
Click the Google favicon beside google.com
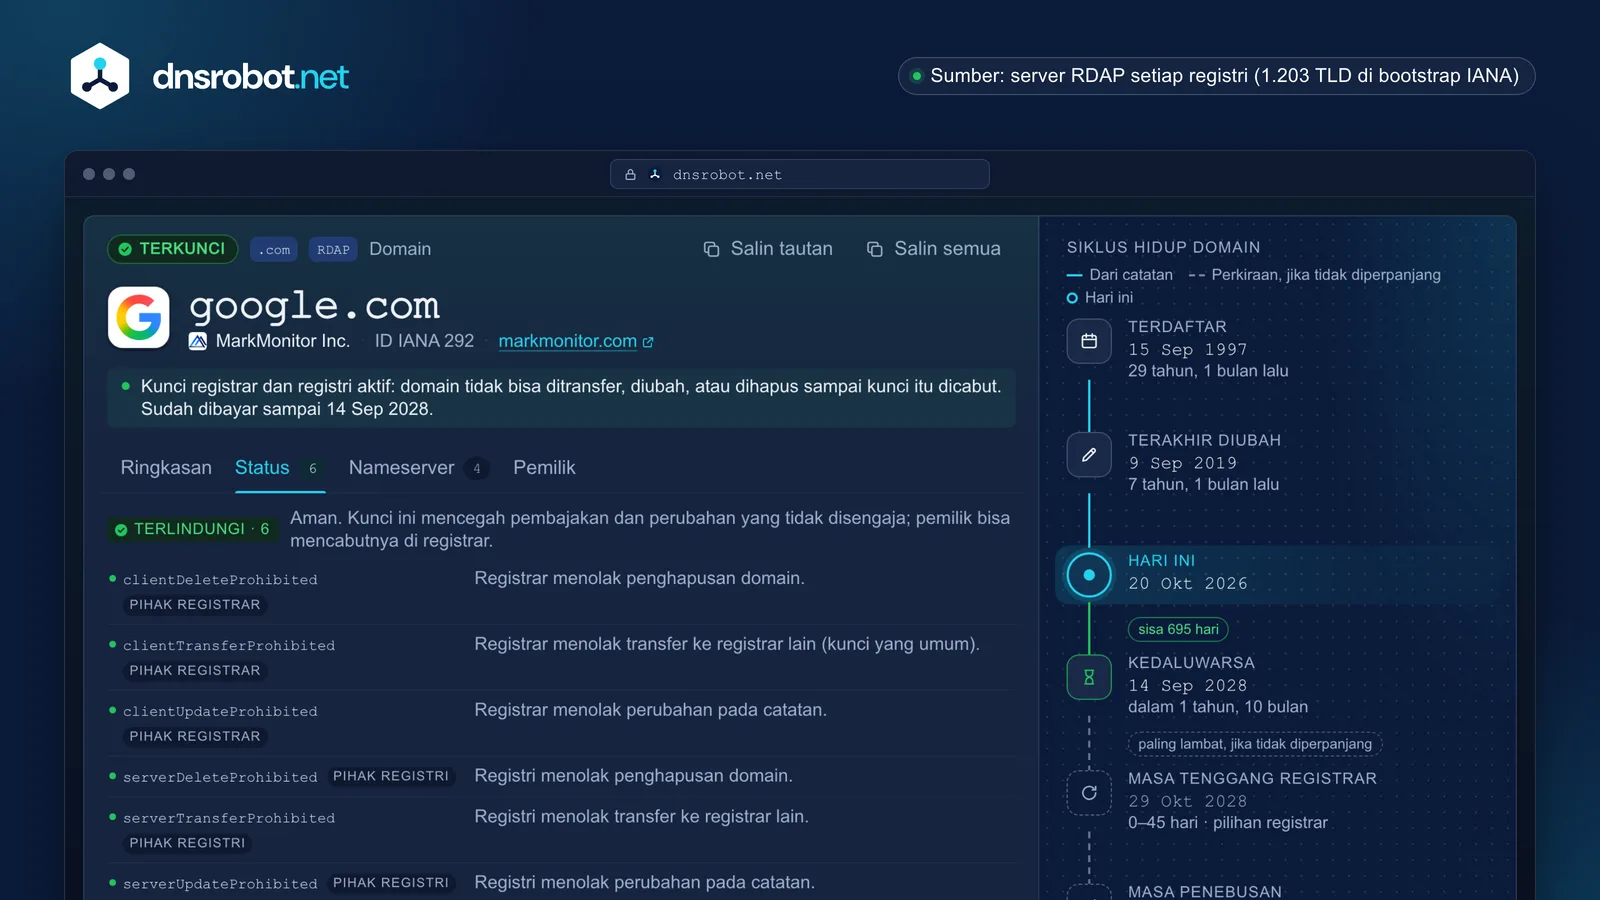(139, 318)
